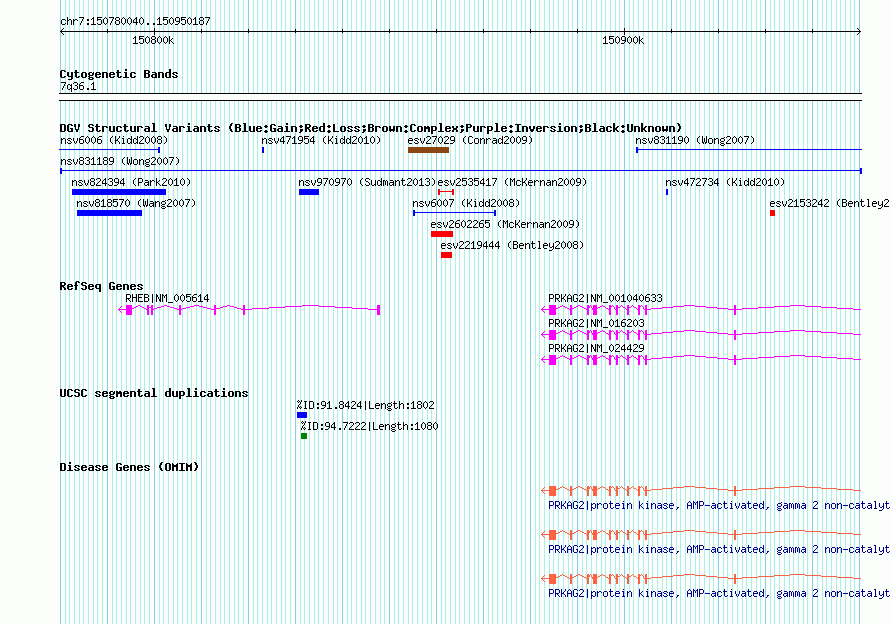
Task: Click third OMIM PRKAG2 protein kinase description
Action: coord(719,593)
